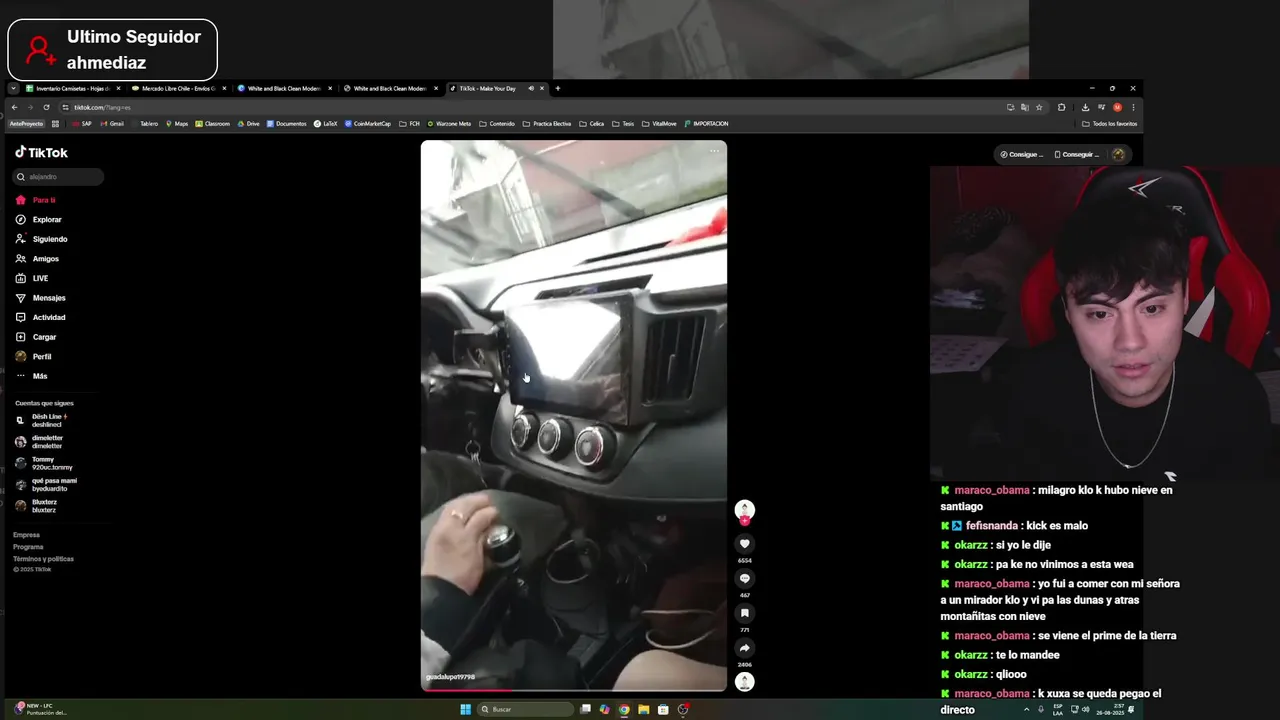Open the Gmail bookmark
Image resolution: width=1280 pixels, height=720 pixels.
[112, 124]
